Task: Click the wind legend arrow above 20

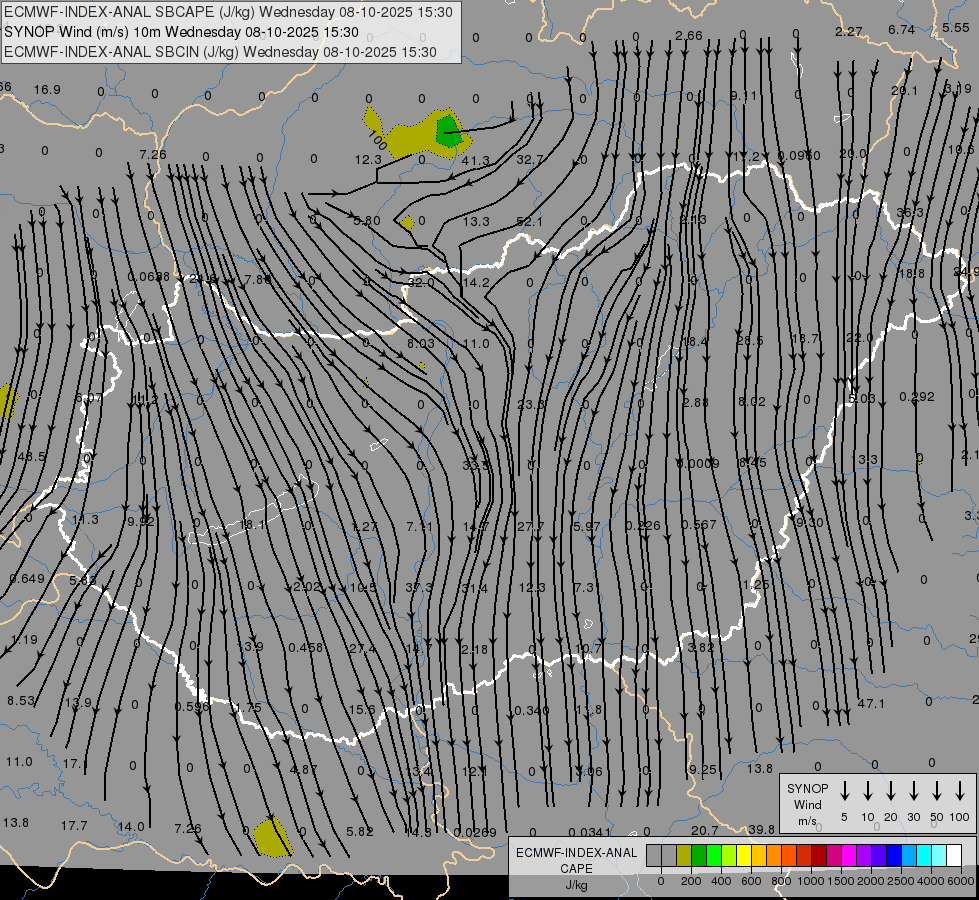Action: [891, 791]
